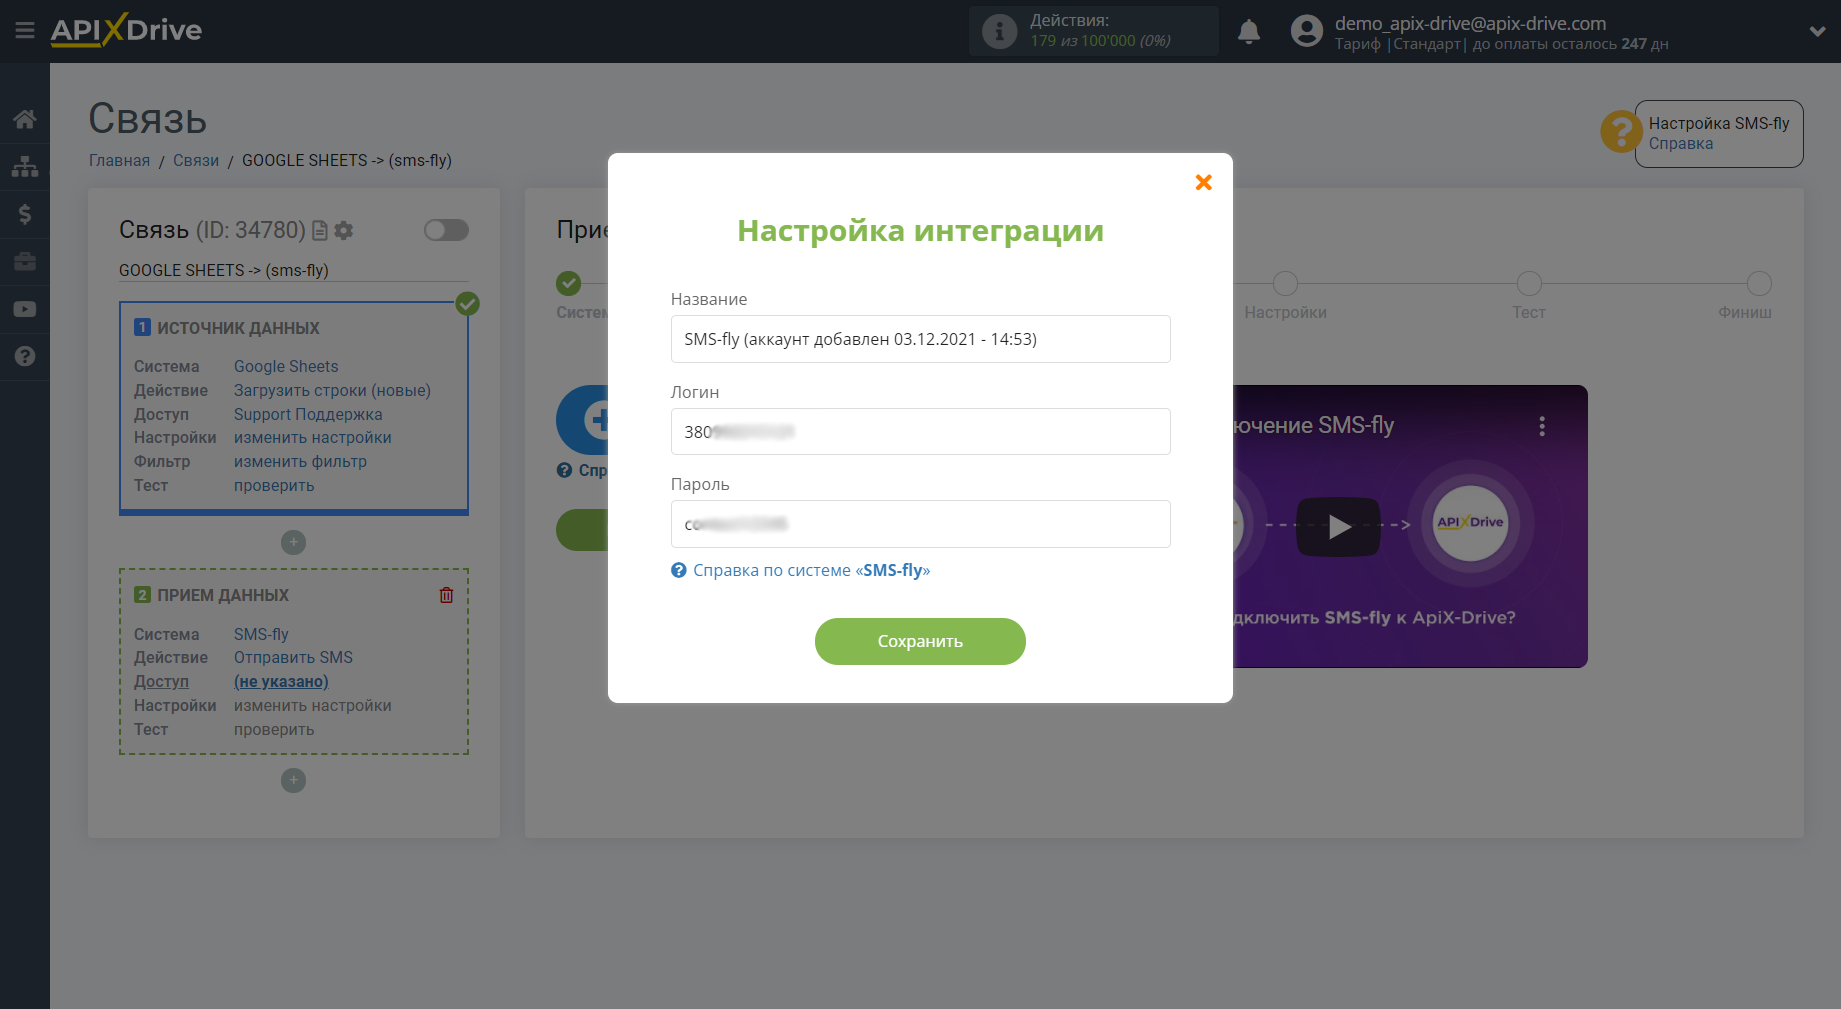Click the Логин input field
The image size is (1841, 1009).
coord(920,432)
